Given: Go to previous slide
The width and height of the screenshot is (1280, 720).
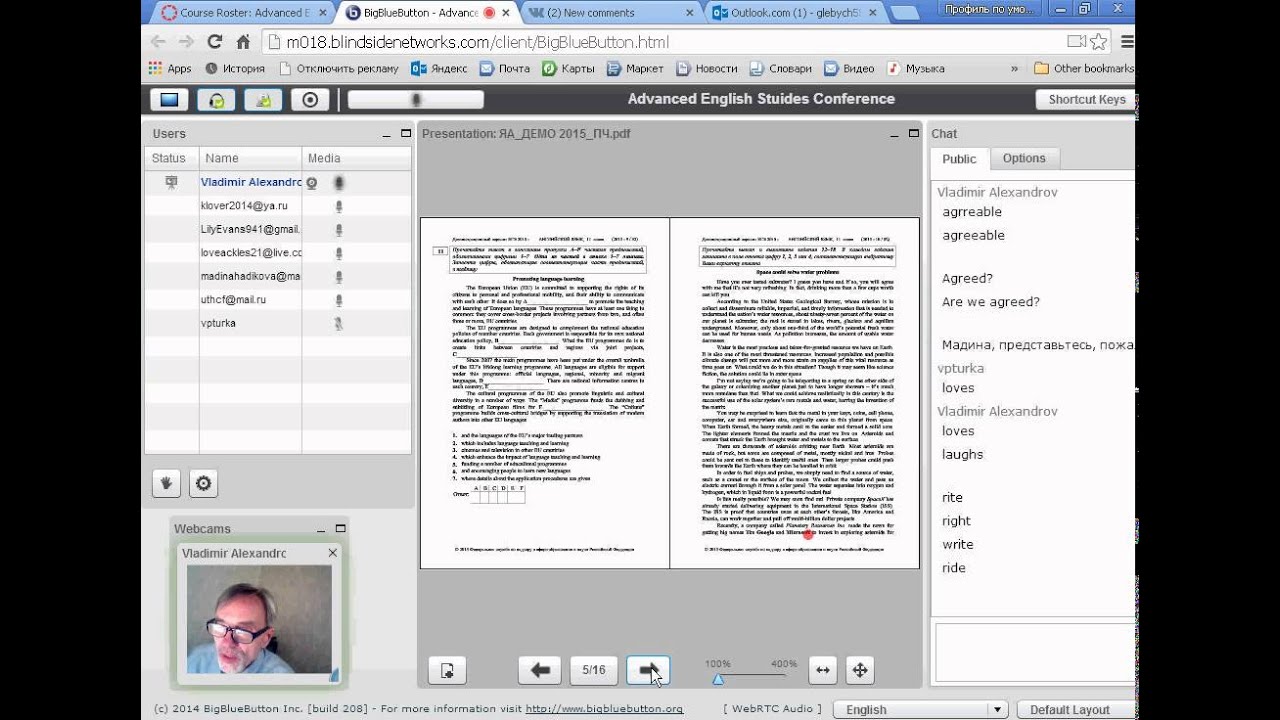Looking at the screenshot, I should click(x=540, y=670).
